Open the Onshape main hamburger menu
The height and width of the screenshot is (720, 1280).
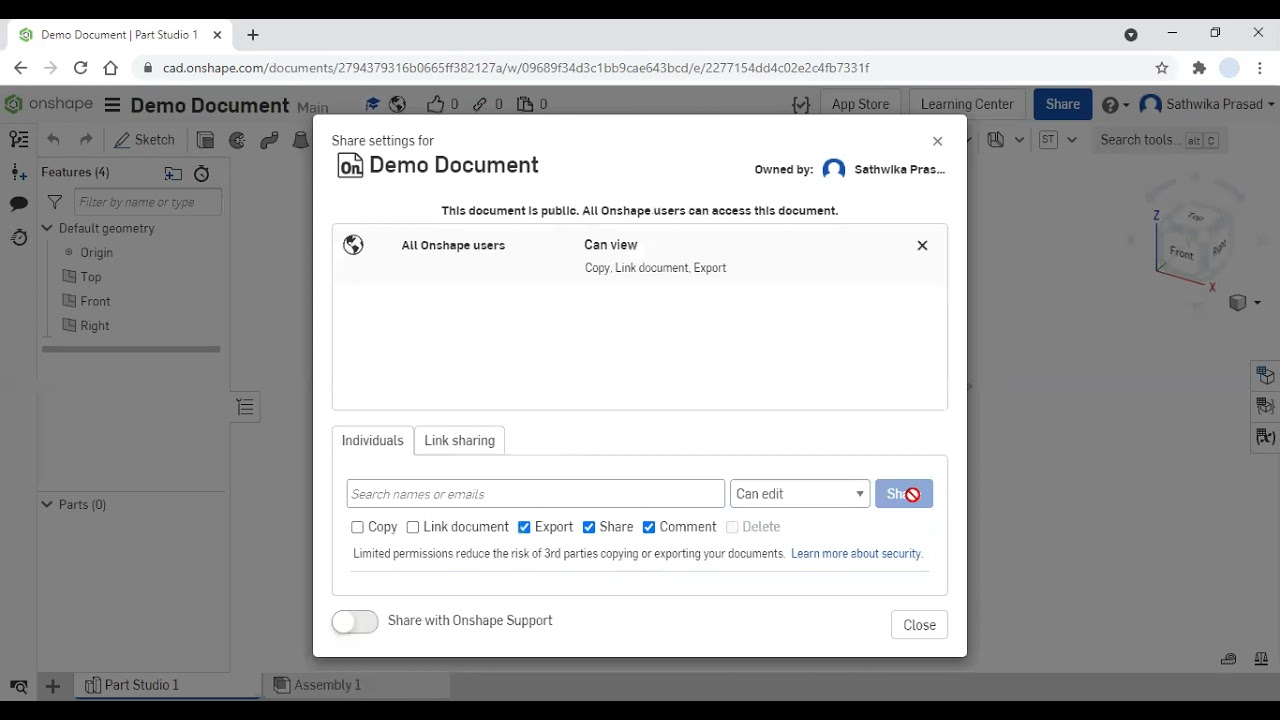(x=112, y=105)
